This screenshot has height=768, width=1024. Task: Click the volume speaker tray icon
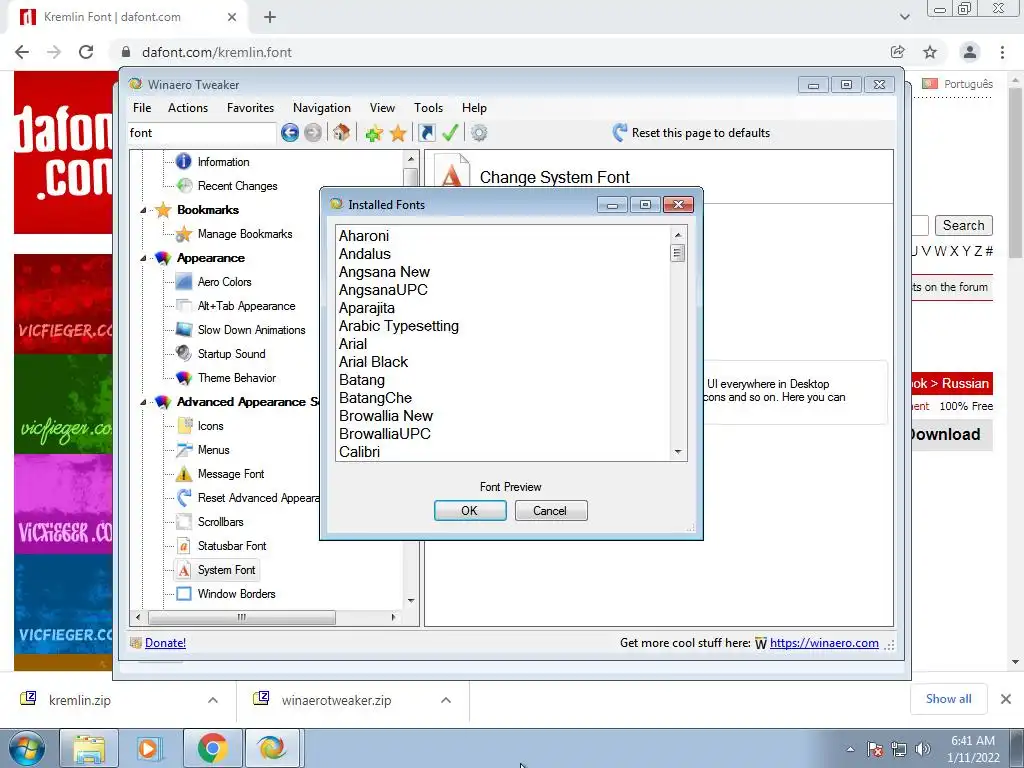click(923, 749)
